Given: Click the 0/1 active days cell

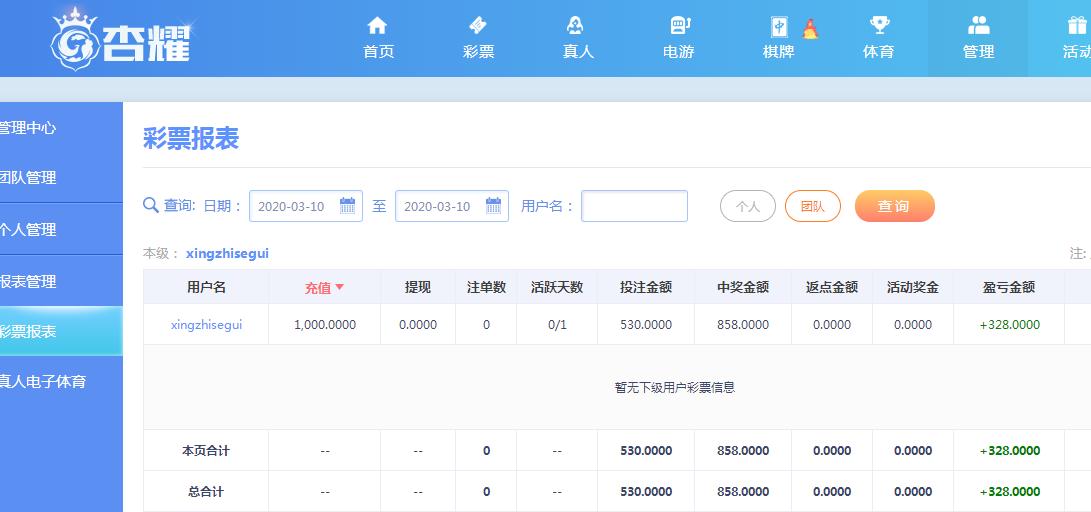Looking at the screenshot, I should (x=557, y=325).
